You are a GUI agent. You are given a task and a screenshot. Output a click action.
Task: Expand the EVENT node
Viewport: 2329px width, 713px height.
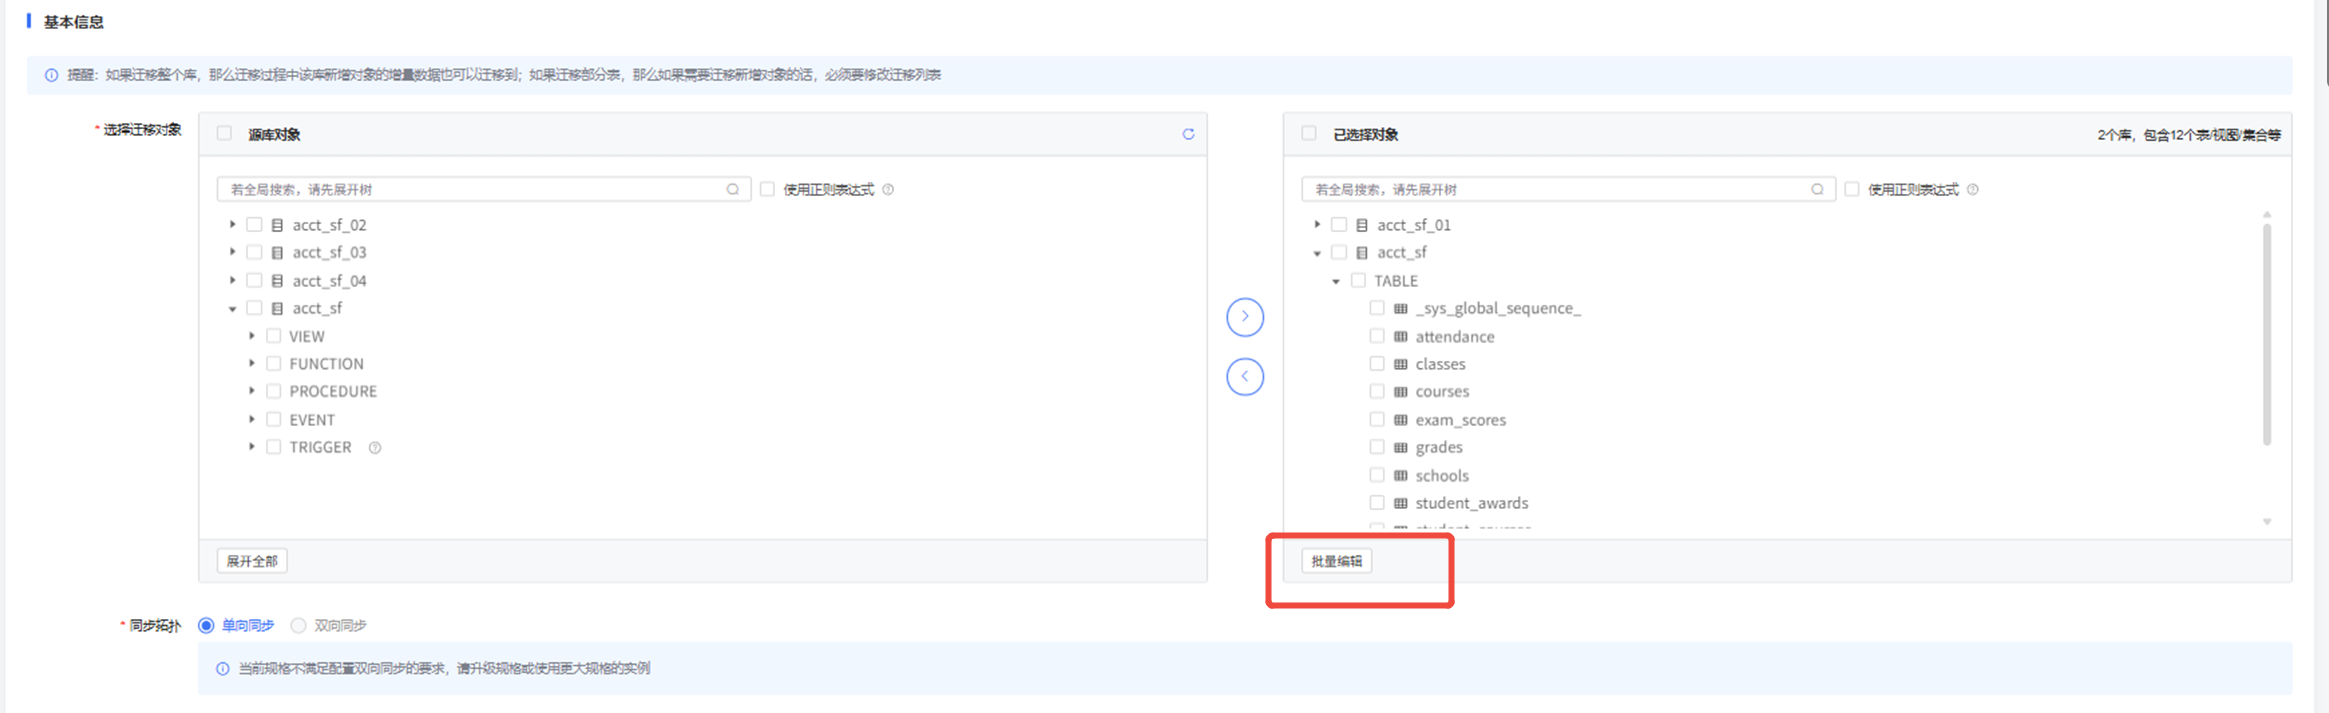pyautogui.click(x=252, y=420)
